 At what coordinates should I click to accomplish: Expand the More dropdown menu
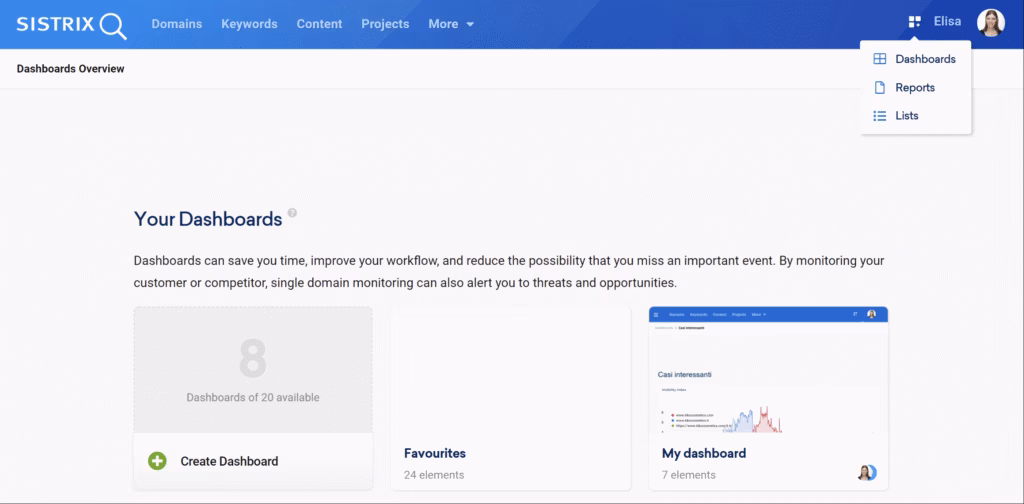451,24
